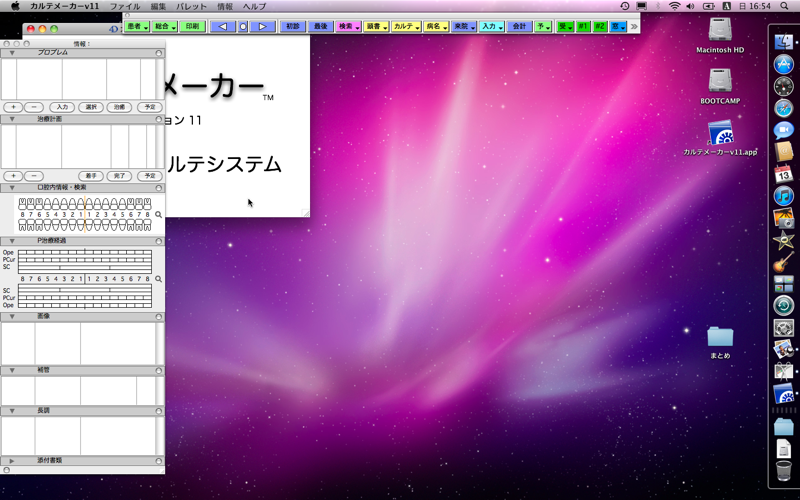Open the カルテ dropdown in toolbar
Viewport: 800px width, 500px height.
tap(406, 26)
